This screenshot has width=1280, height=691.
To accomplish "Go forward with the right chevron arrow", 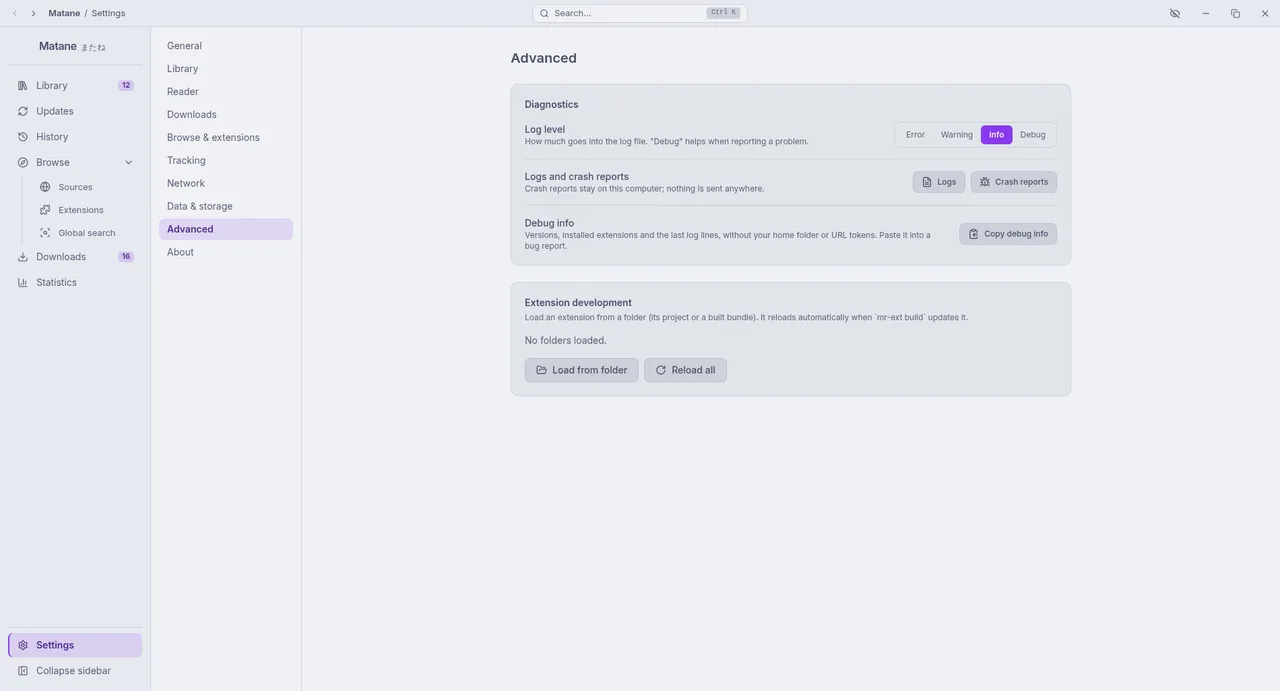I will 33,13.
